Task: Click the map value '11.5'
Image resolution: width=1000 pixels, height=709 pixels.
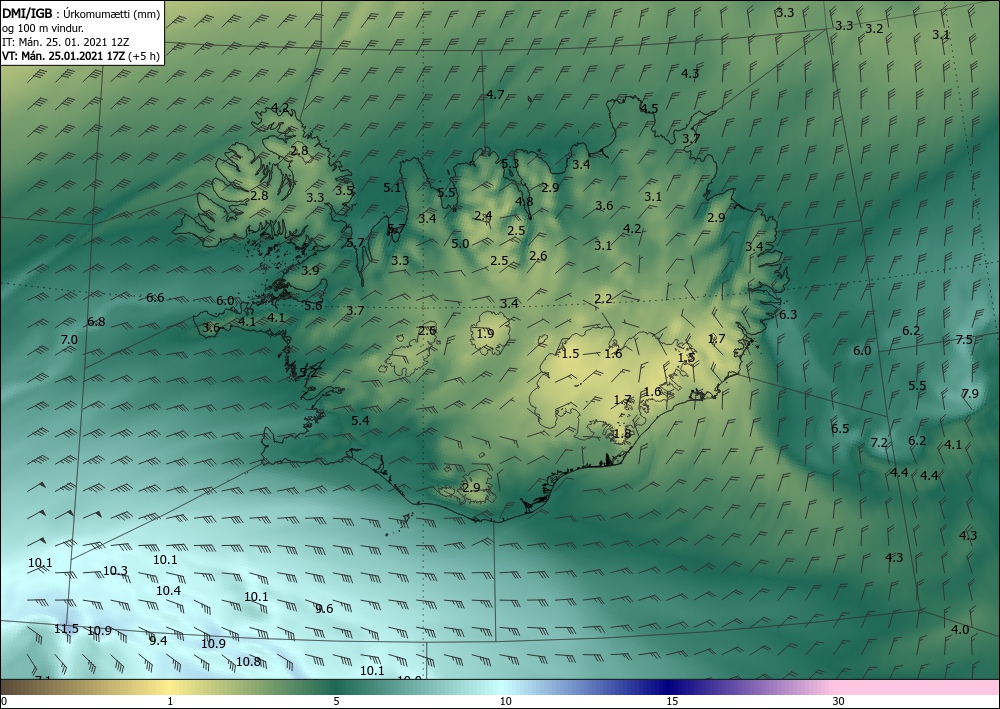Action: click(x=66, y=629)
